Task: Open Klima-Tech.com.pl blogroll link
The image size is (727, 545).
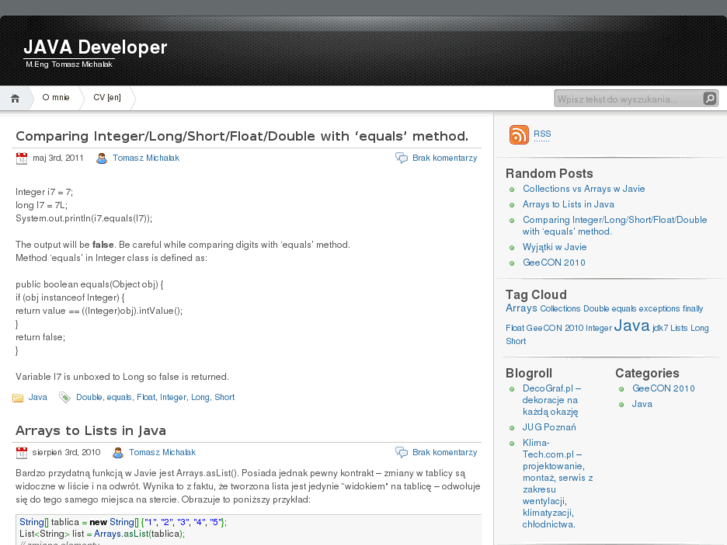Action: [x=558, y=483]
